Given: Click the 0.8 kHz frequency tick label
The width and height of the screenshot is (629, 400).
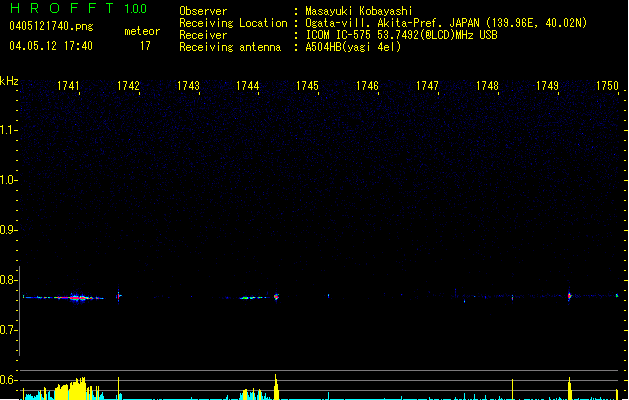Looking at the screenshot, I should [x=8, y=280].
